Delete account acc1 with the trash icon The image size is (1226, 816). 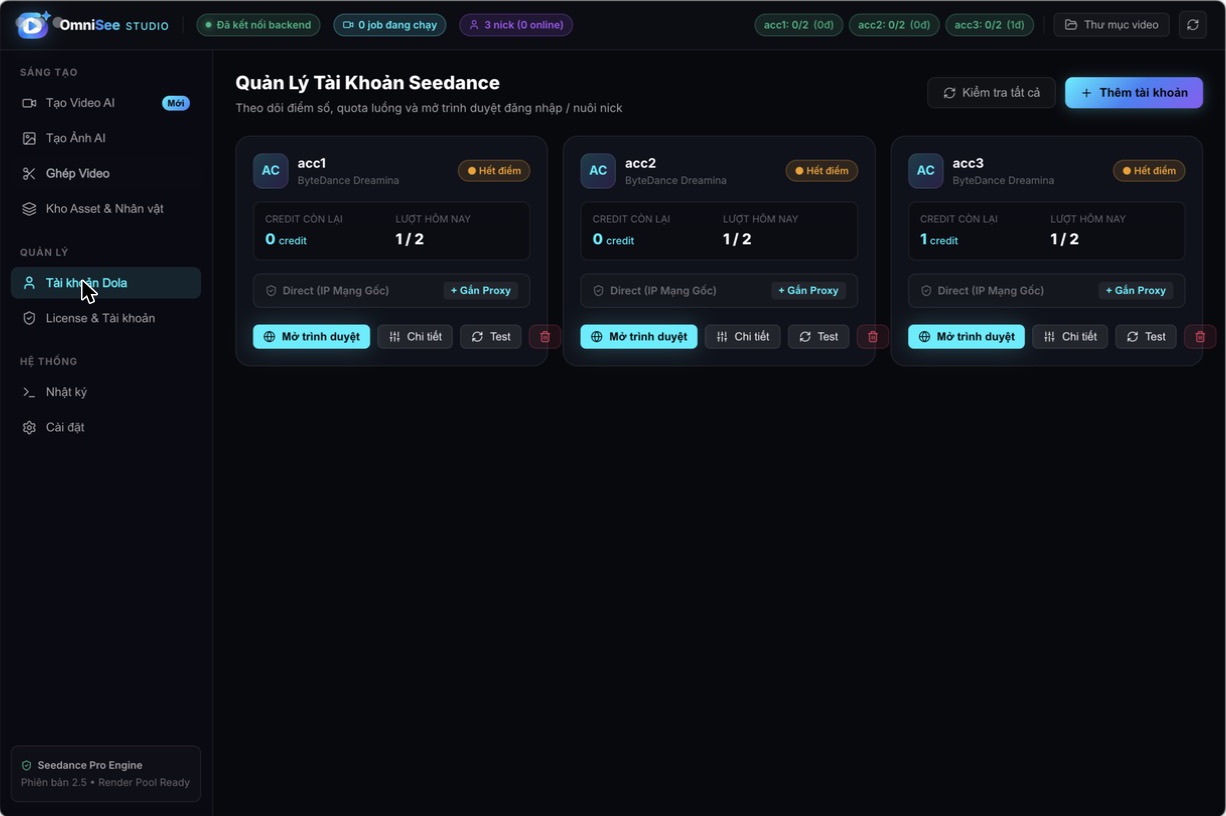[545, 337]
